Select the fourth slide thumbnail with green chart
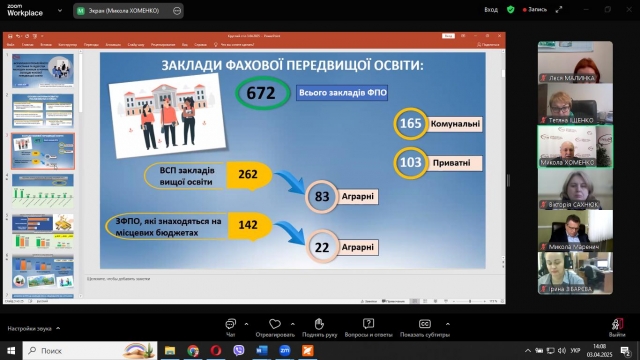Viewport: 640px width, 360px height. click(x=43, y=191)
